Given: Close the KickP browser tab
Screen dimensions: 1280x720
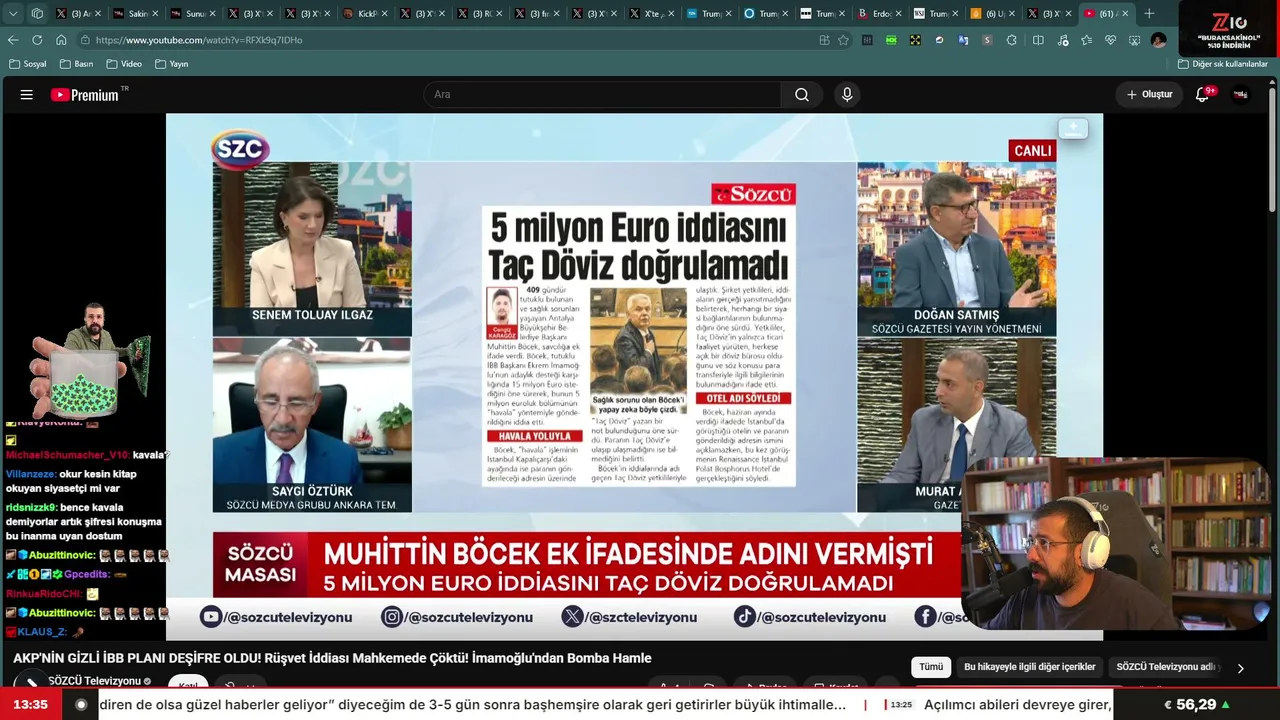Looking at the screenshot, I should click(x=383, y=14).
